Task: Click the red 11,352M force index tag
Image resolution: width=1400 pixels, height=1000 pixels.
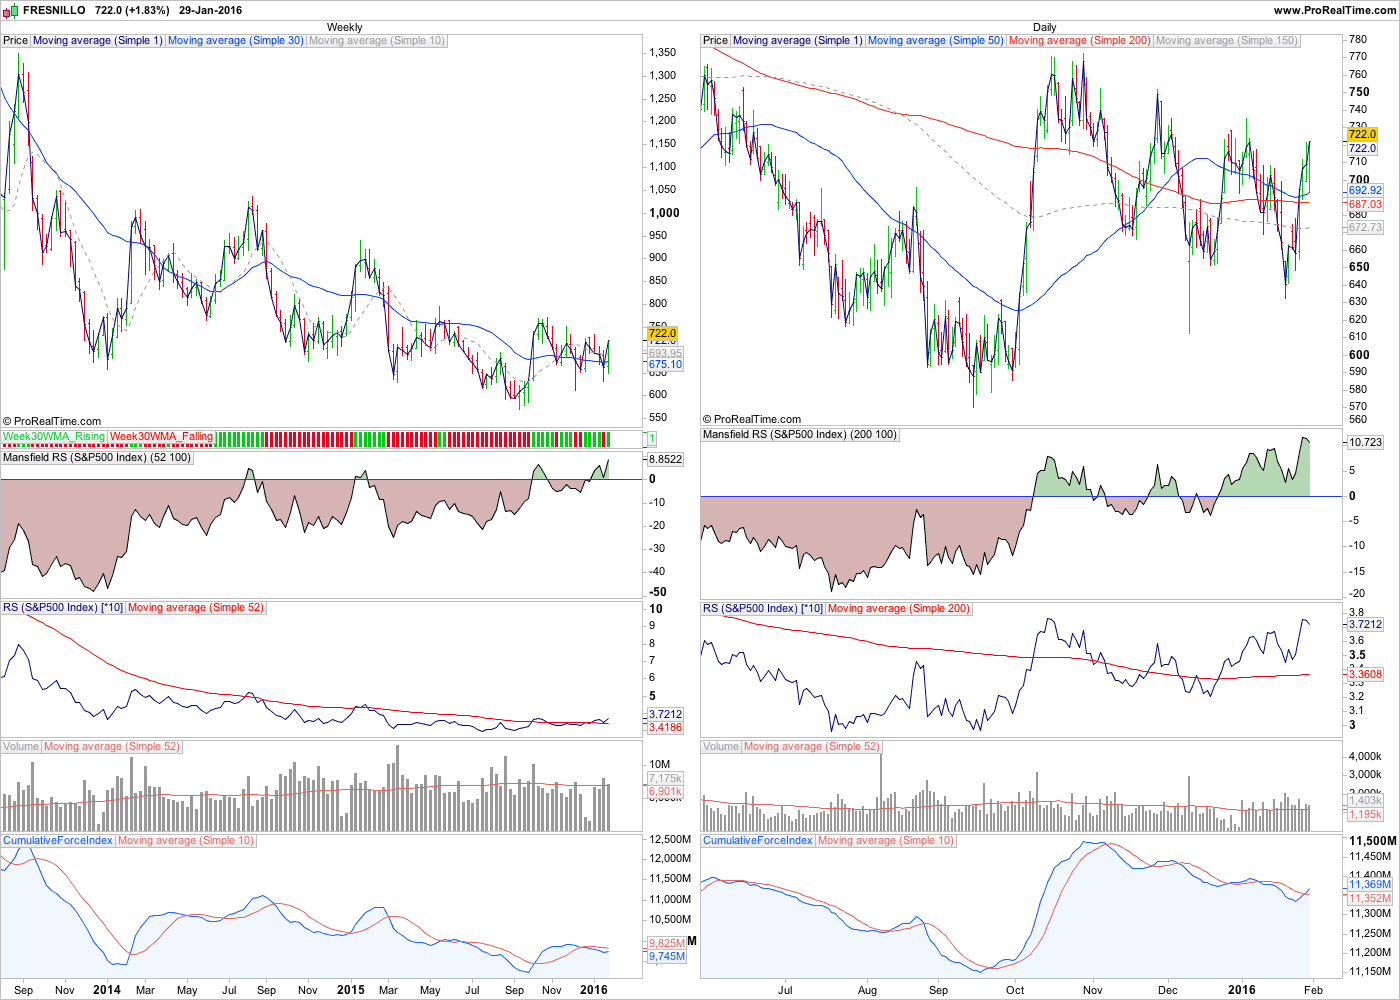Action: [1370, 898]
